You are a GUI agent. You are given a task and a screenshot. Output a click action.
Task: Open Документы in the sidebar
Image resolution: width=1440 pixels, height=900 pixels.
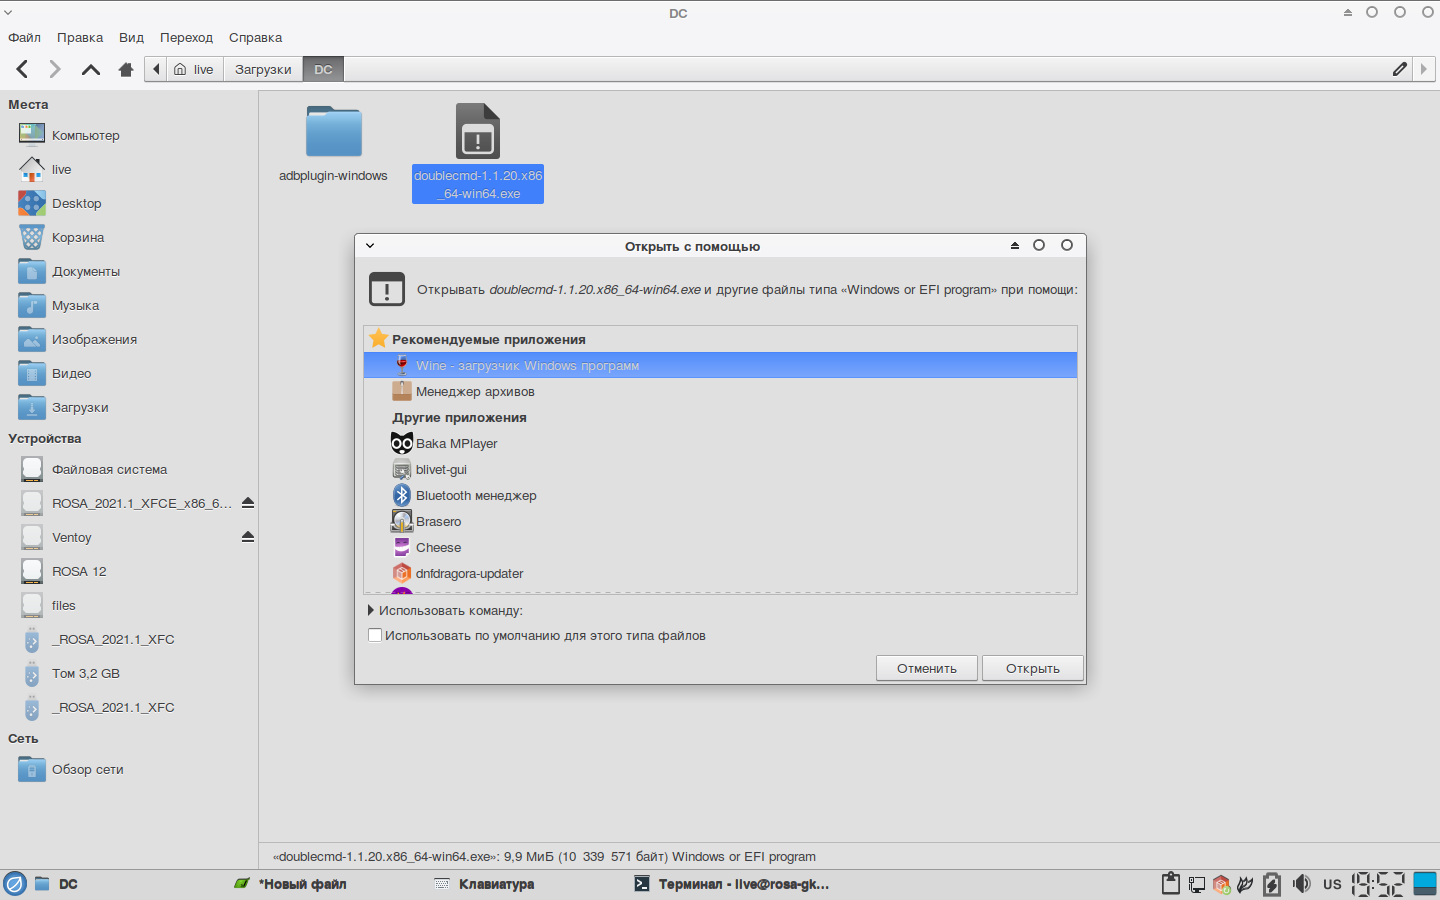86,271
